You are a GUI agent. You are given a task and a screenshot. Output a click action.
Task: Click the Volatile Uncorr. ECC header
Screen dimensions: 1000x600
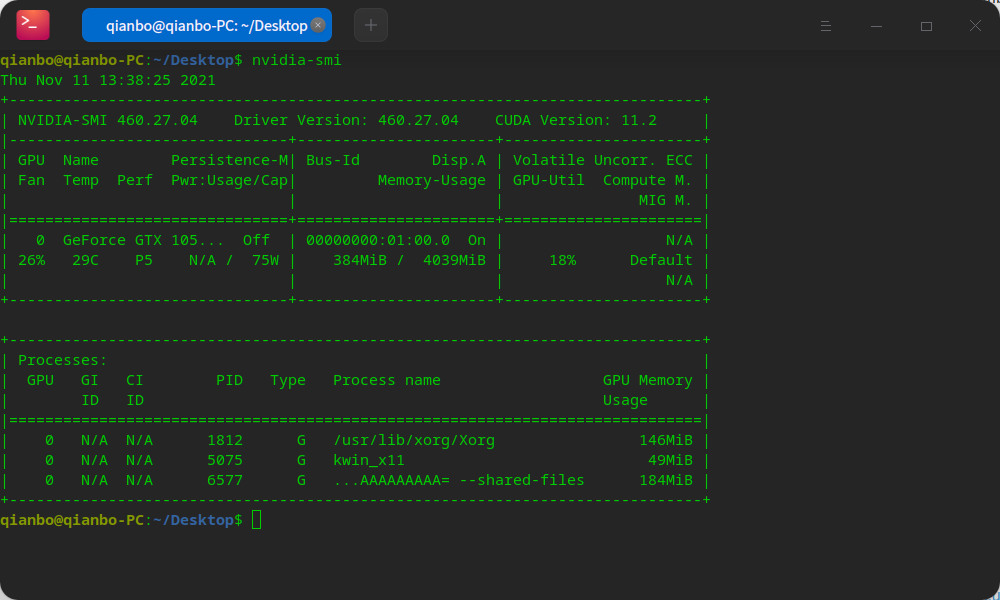pyautogui.click(x=603, y=160)
